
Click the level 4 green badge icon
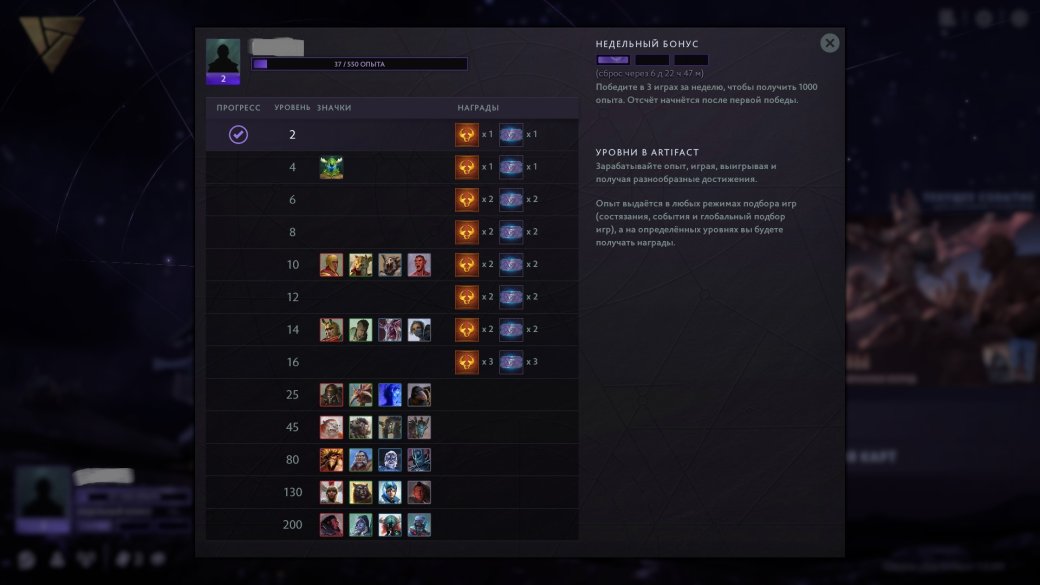pos(332,167)
